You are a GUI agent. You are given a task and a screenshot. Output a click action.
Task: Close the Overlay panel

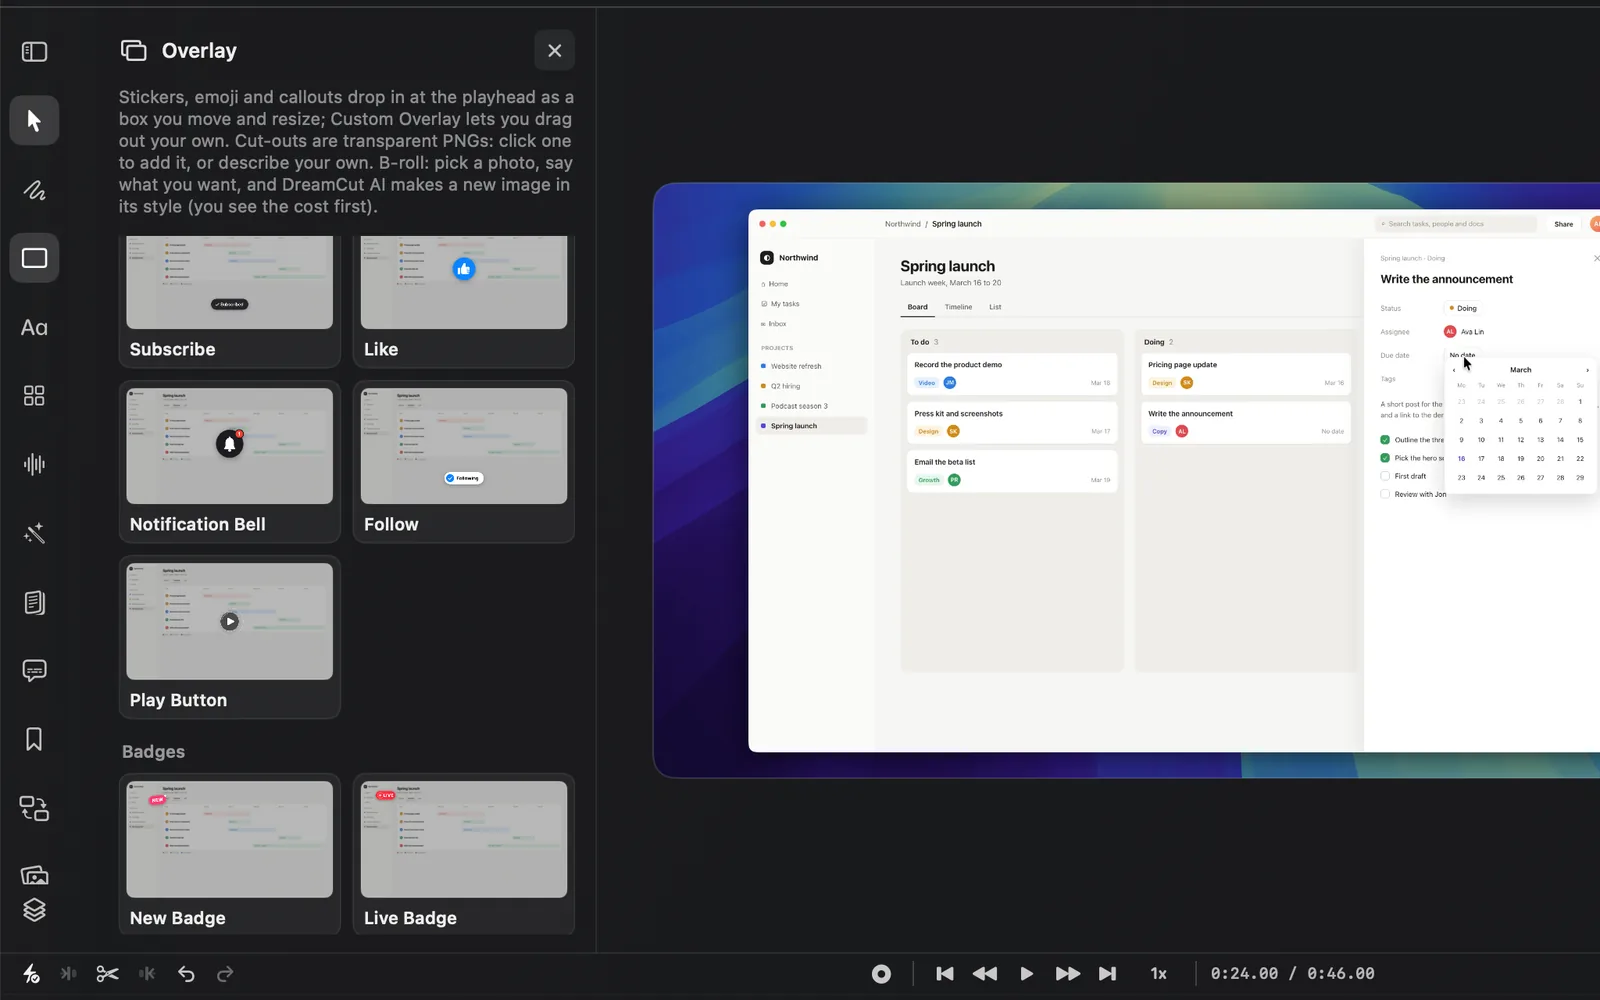pos(554,50)
